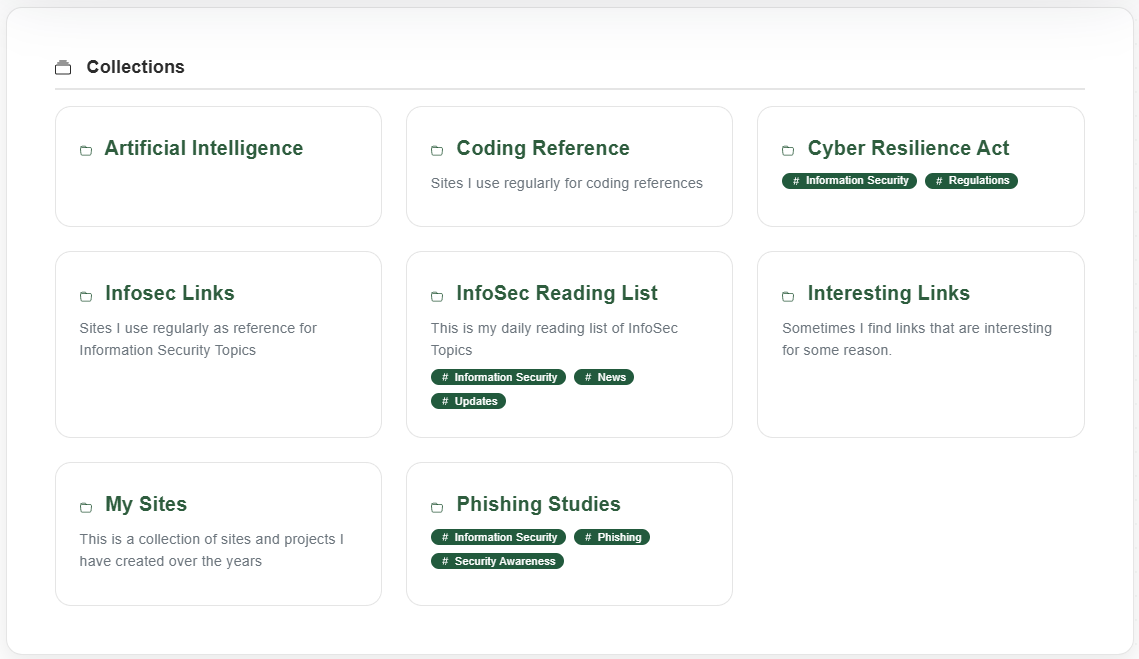Click the folder icon beside Phishing Studies
The height and width of the screenshot is (659, 1139).
click(437, 507)
